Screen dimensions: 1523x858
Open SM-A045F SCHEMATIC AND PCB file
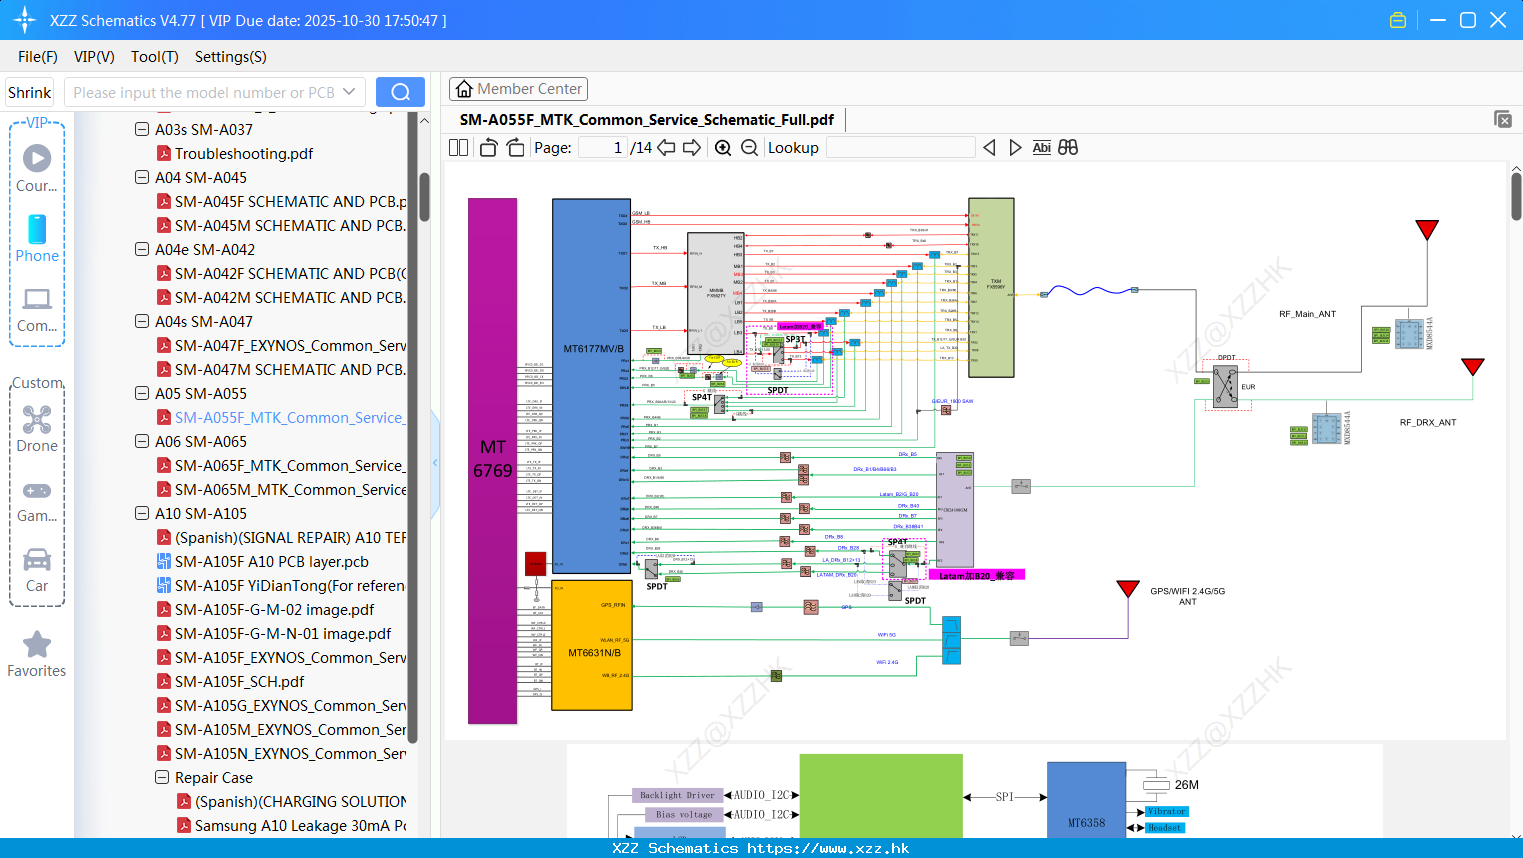click(x=291, y=201)
